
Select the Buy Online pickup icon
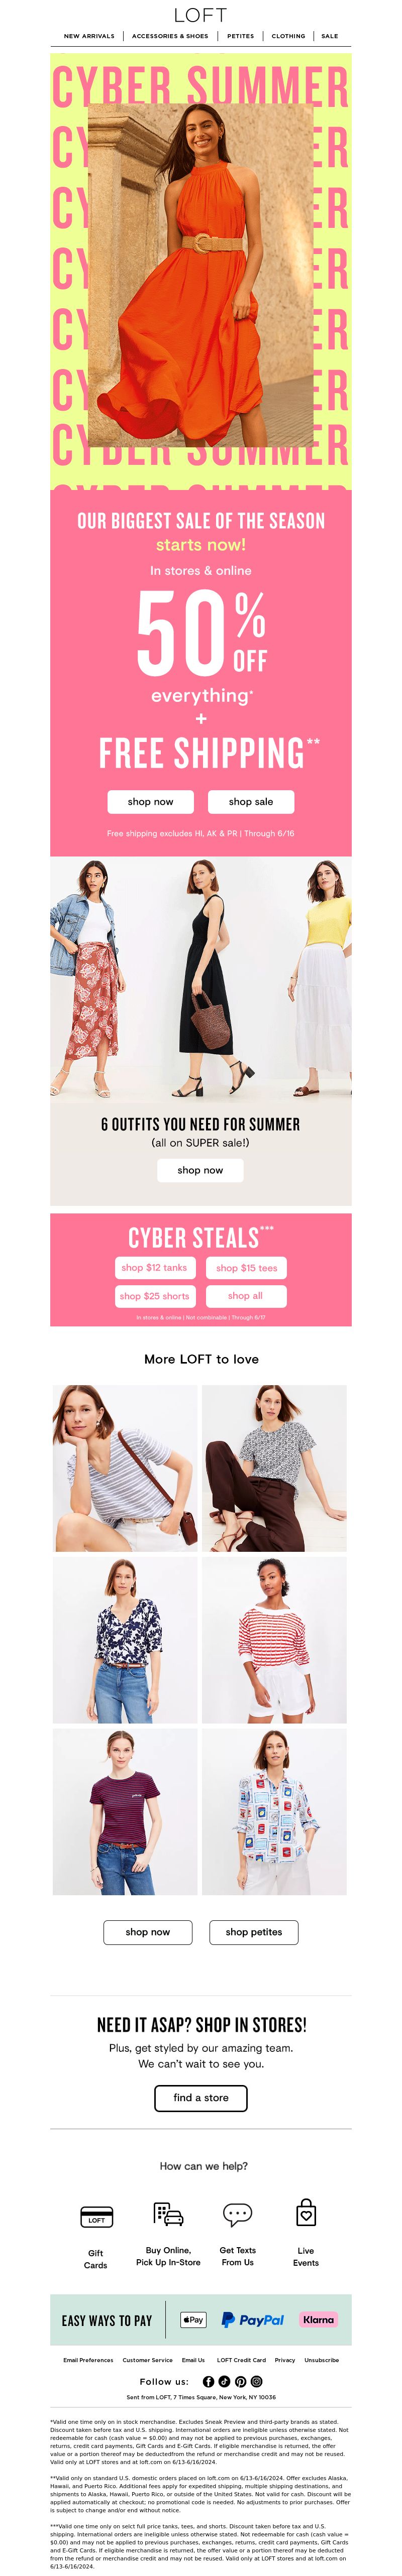tap(168, 2215)
